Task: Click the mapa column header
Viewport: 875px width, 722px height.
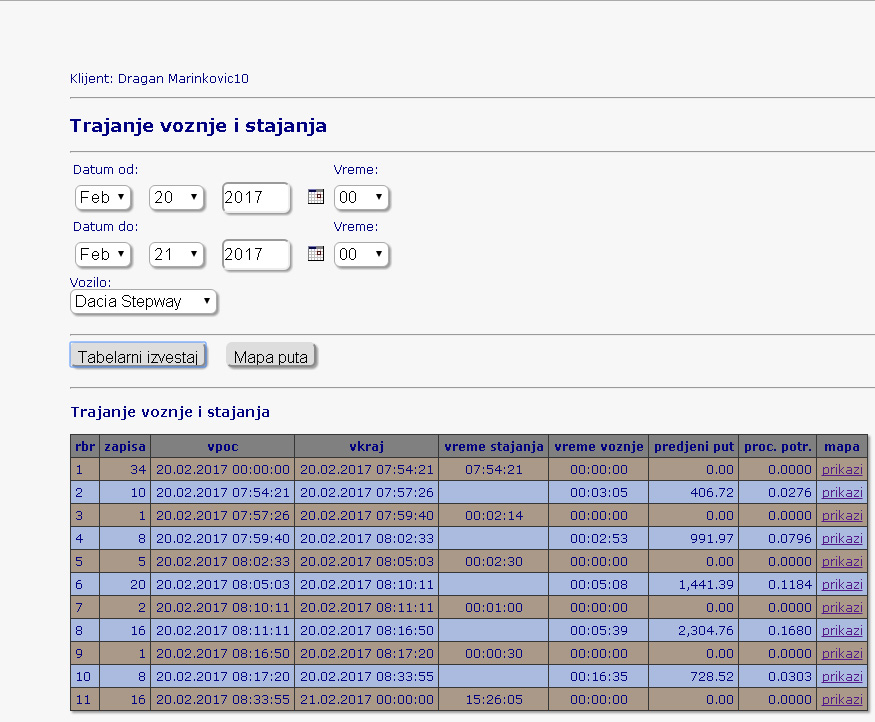Action: pos(842,446)
